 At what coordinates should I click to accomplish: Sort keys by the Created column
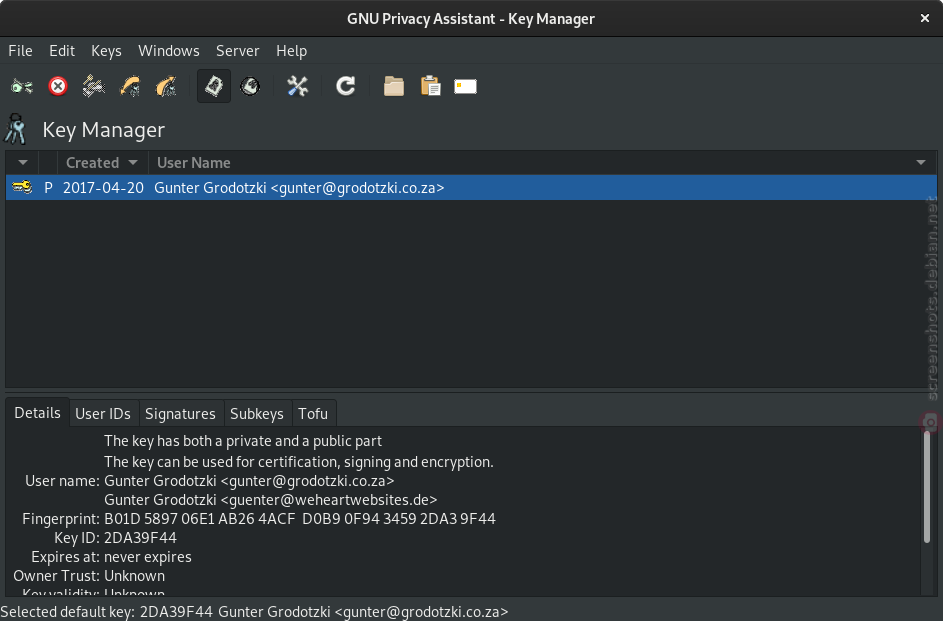click(x=102, y=163)
